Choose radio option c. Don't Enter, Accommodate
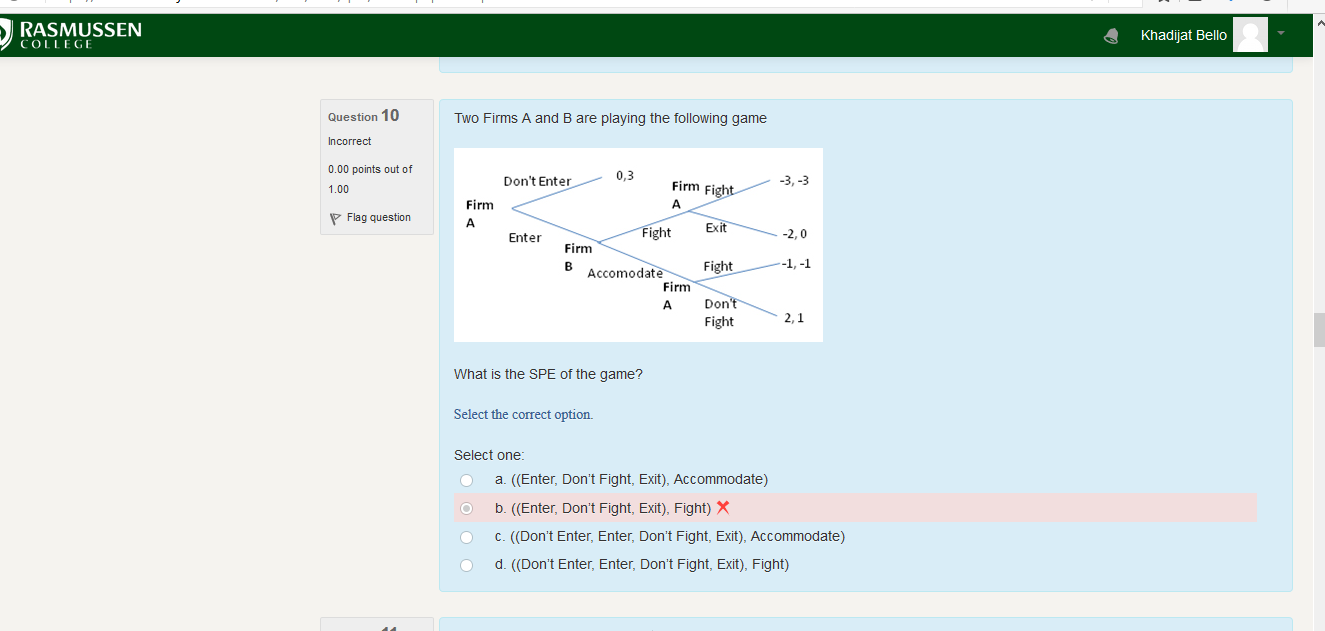The width and height of the screenshot is (1325, 631). 466,537
